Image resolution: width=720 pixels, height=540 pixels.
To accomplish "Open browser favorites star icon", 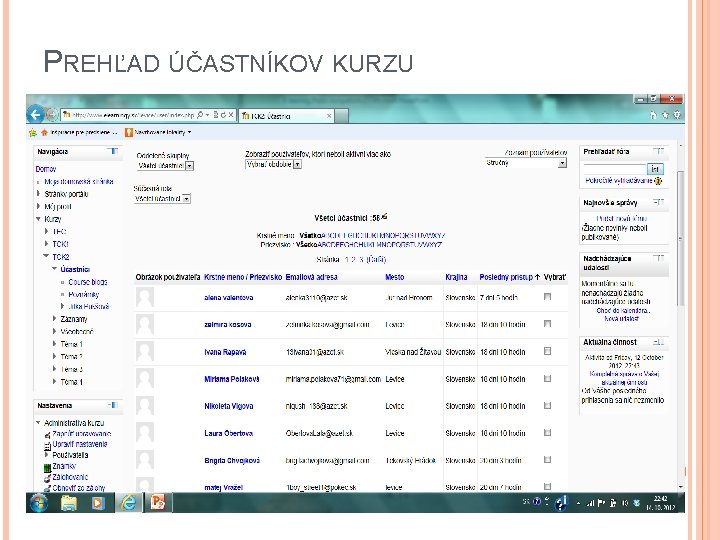I will pyautogui.click(x=665, y=115).
